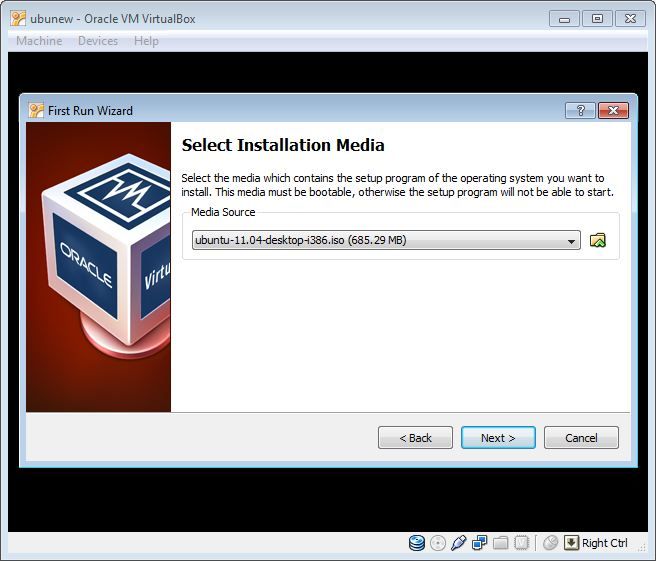Click the mouse integration status icon
Screen dimensions: 656x561
point(551,543)
